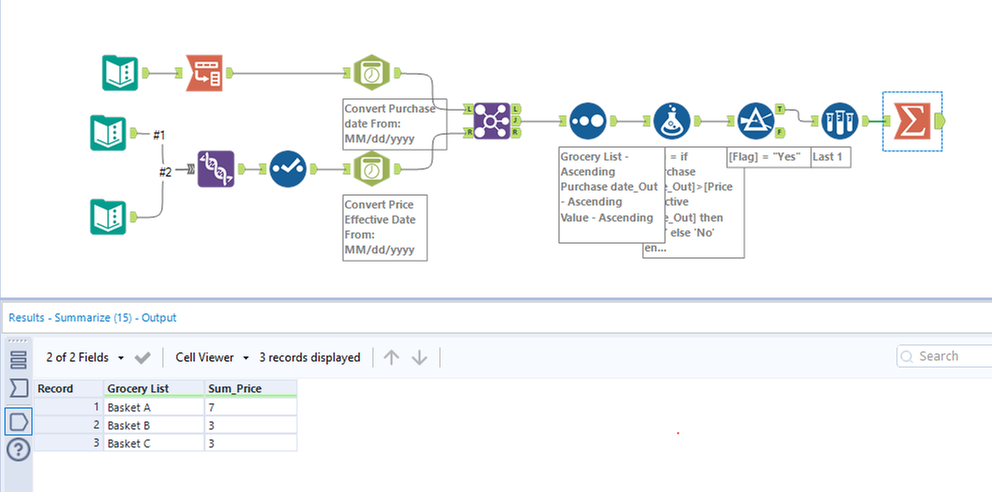Click the Transpose tool icon

pyautogui.click(x=204, y=73)
